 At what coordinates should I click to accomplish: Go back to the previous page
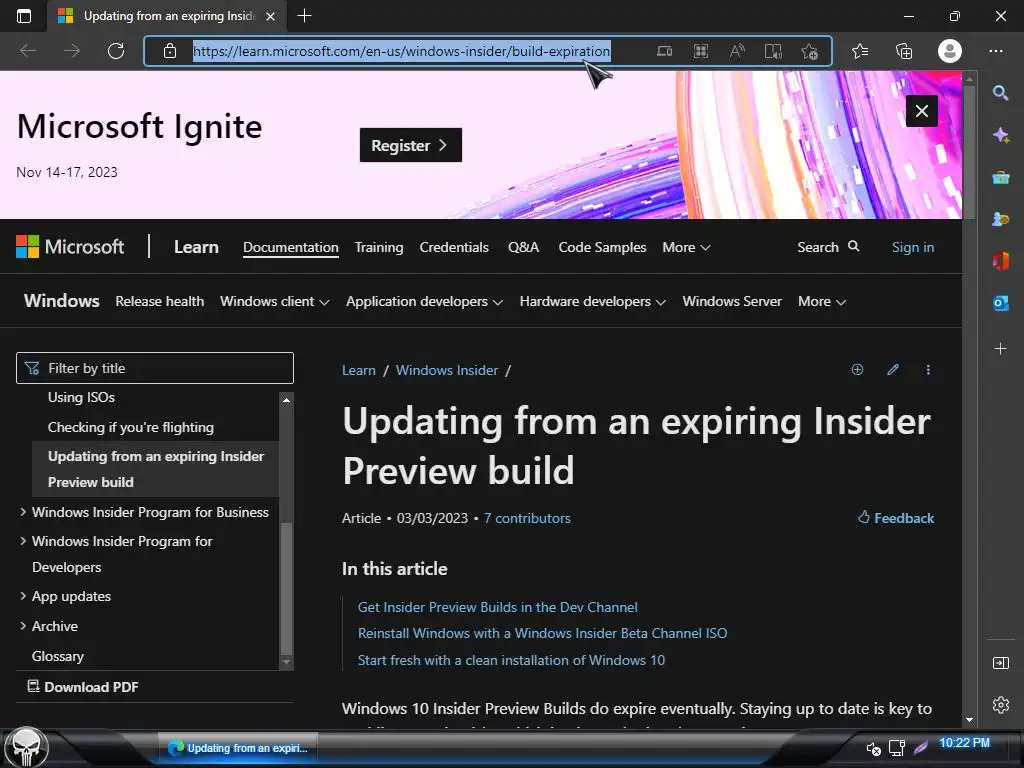pyautogui.click(x=28, y=51)
